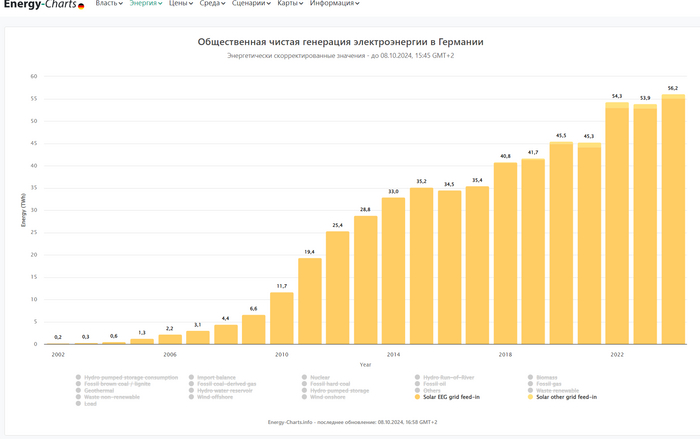Enable Waste non-renewable legend series

(108, 397)
